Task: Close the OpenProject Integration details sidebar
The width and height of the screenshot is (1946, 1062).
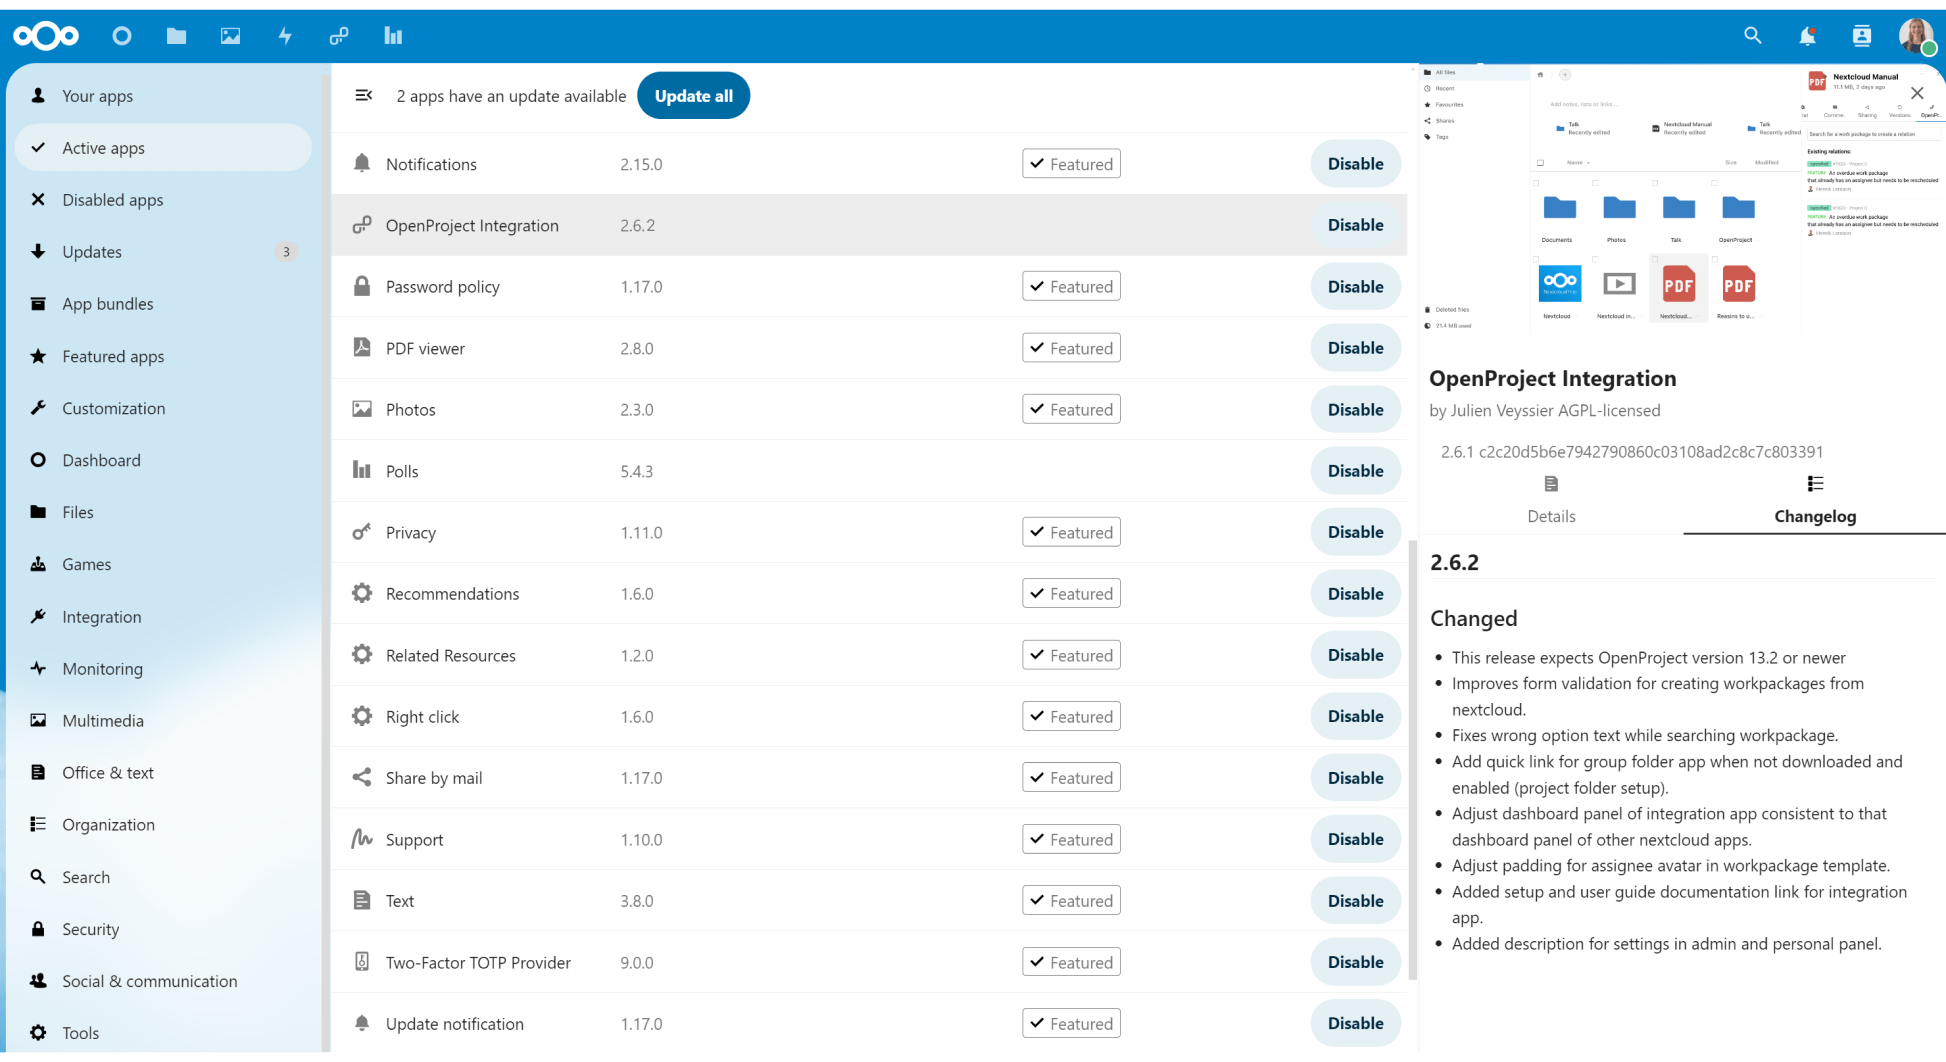Action: [1917, 93]
